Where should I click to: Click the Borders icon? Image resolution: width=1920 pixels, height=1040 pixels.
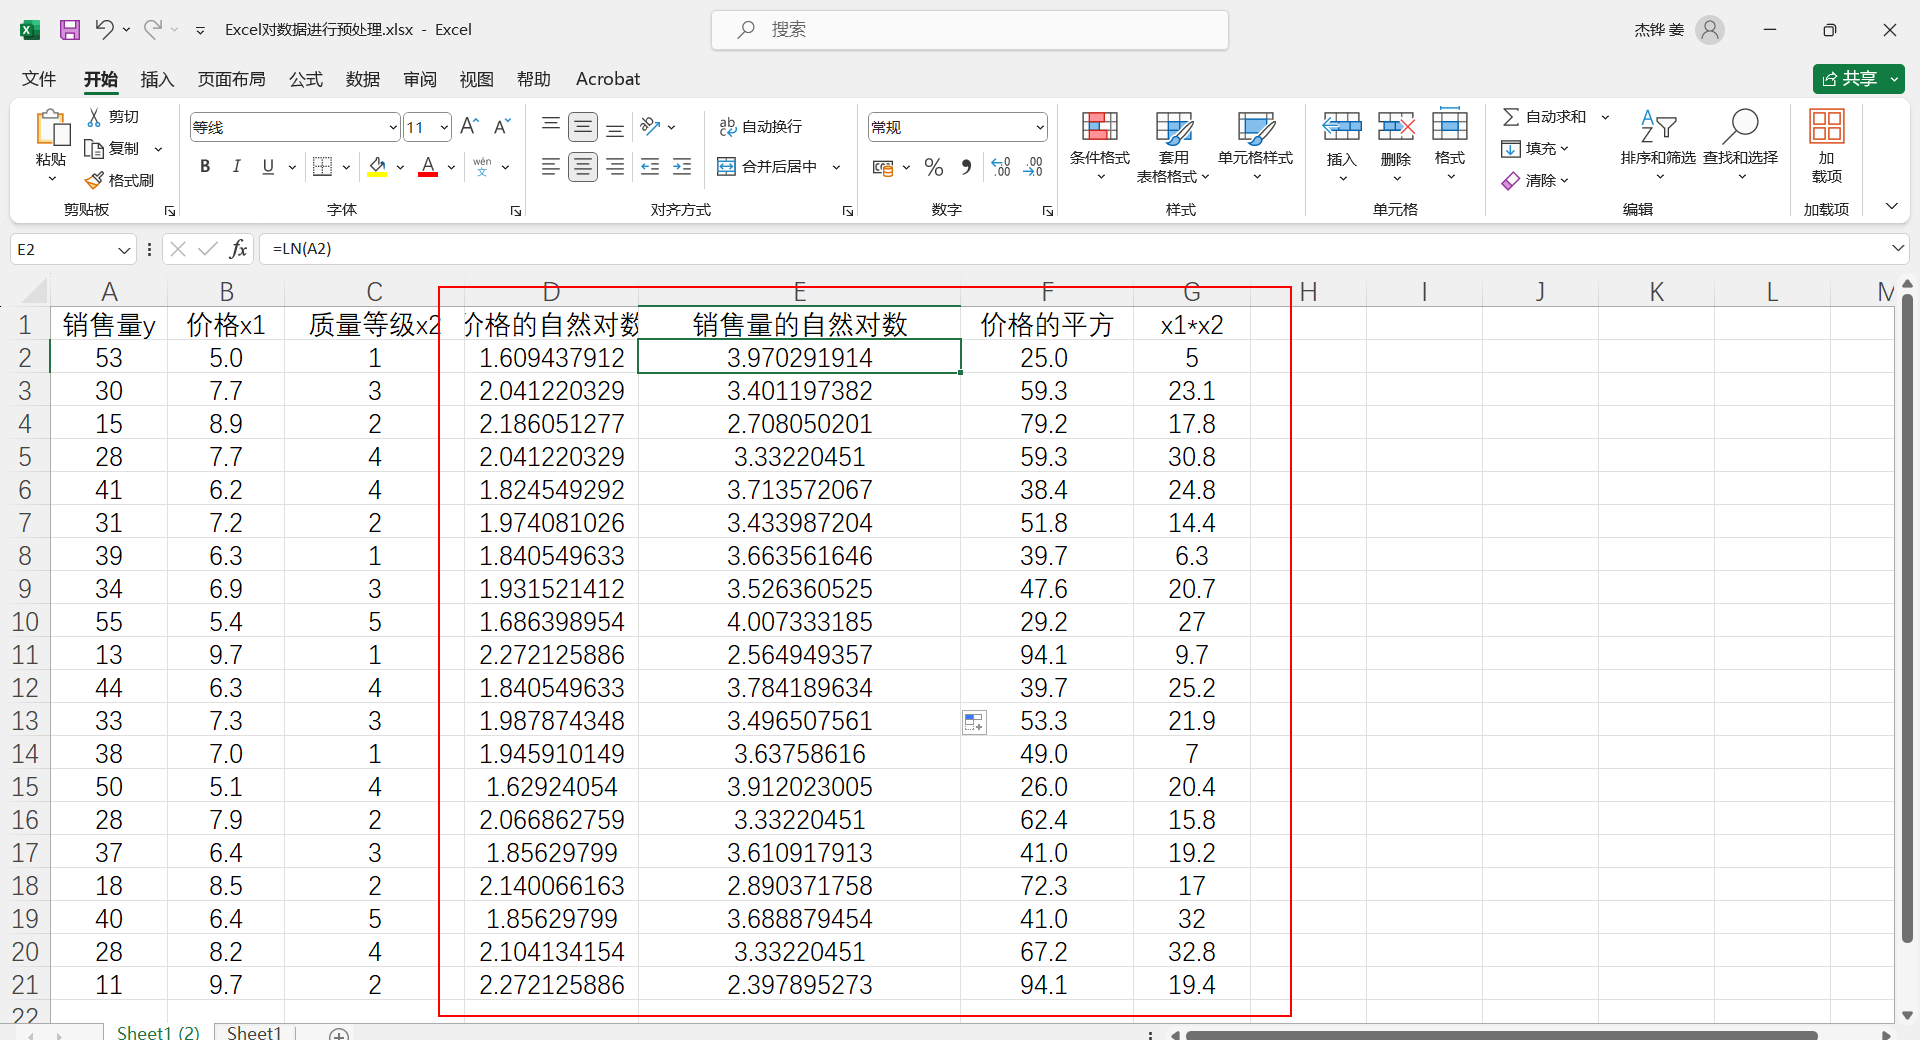pyautogui.click(x=322, y=167)
